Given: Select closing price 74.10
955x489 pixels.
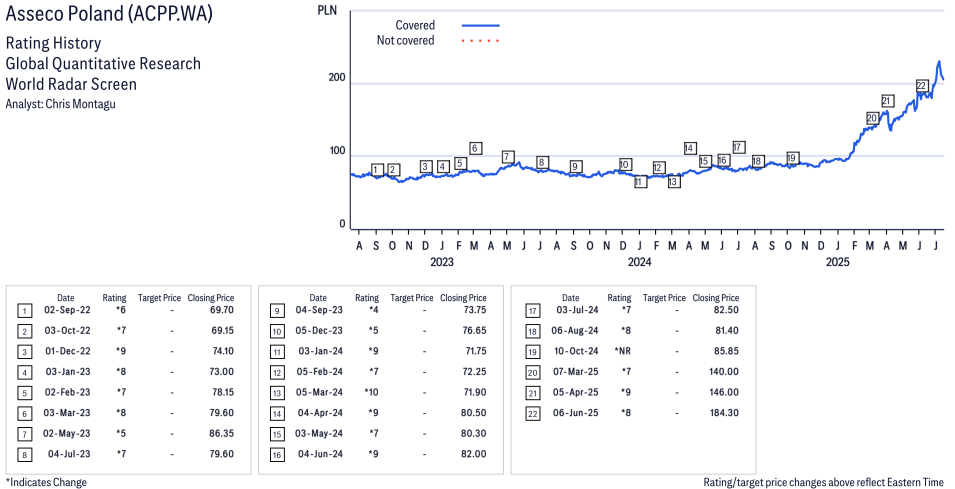Looking at the screenshot, I should [221, 351].
